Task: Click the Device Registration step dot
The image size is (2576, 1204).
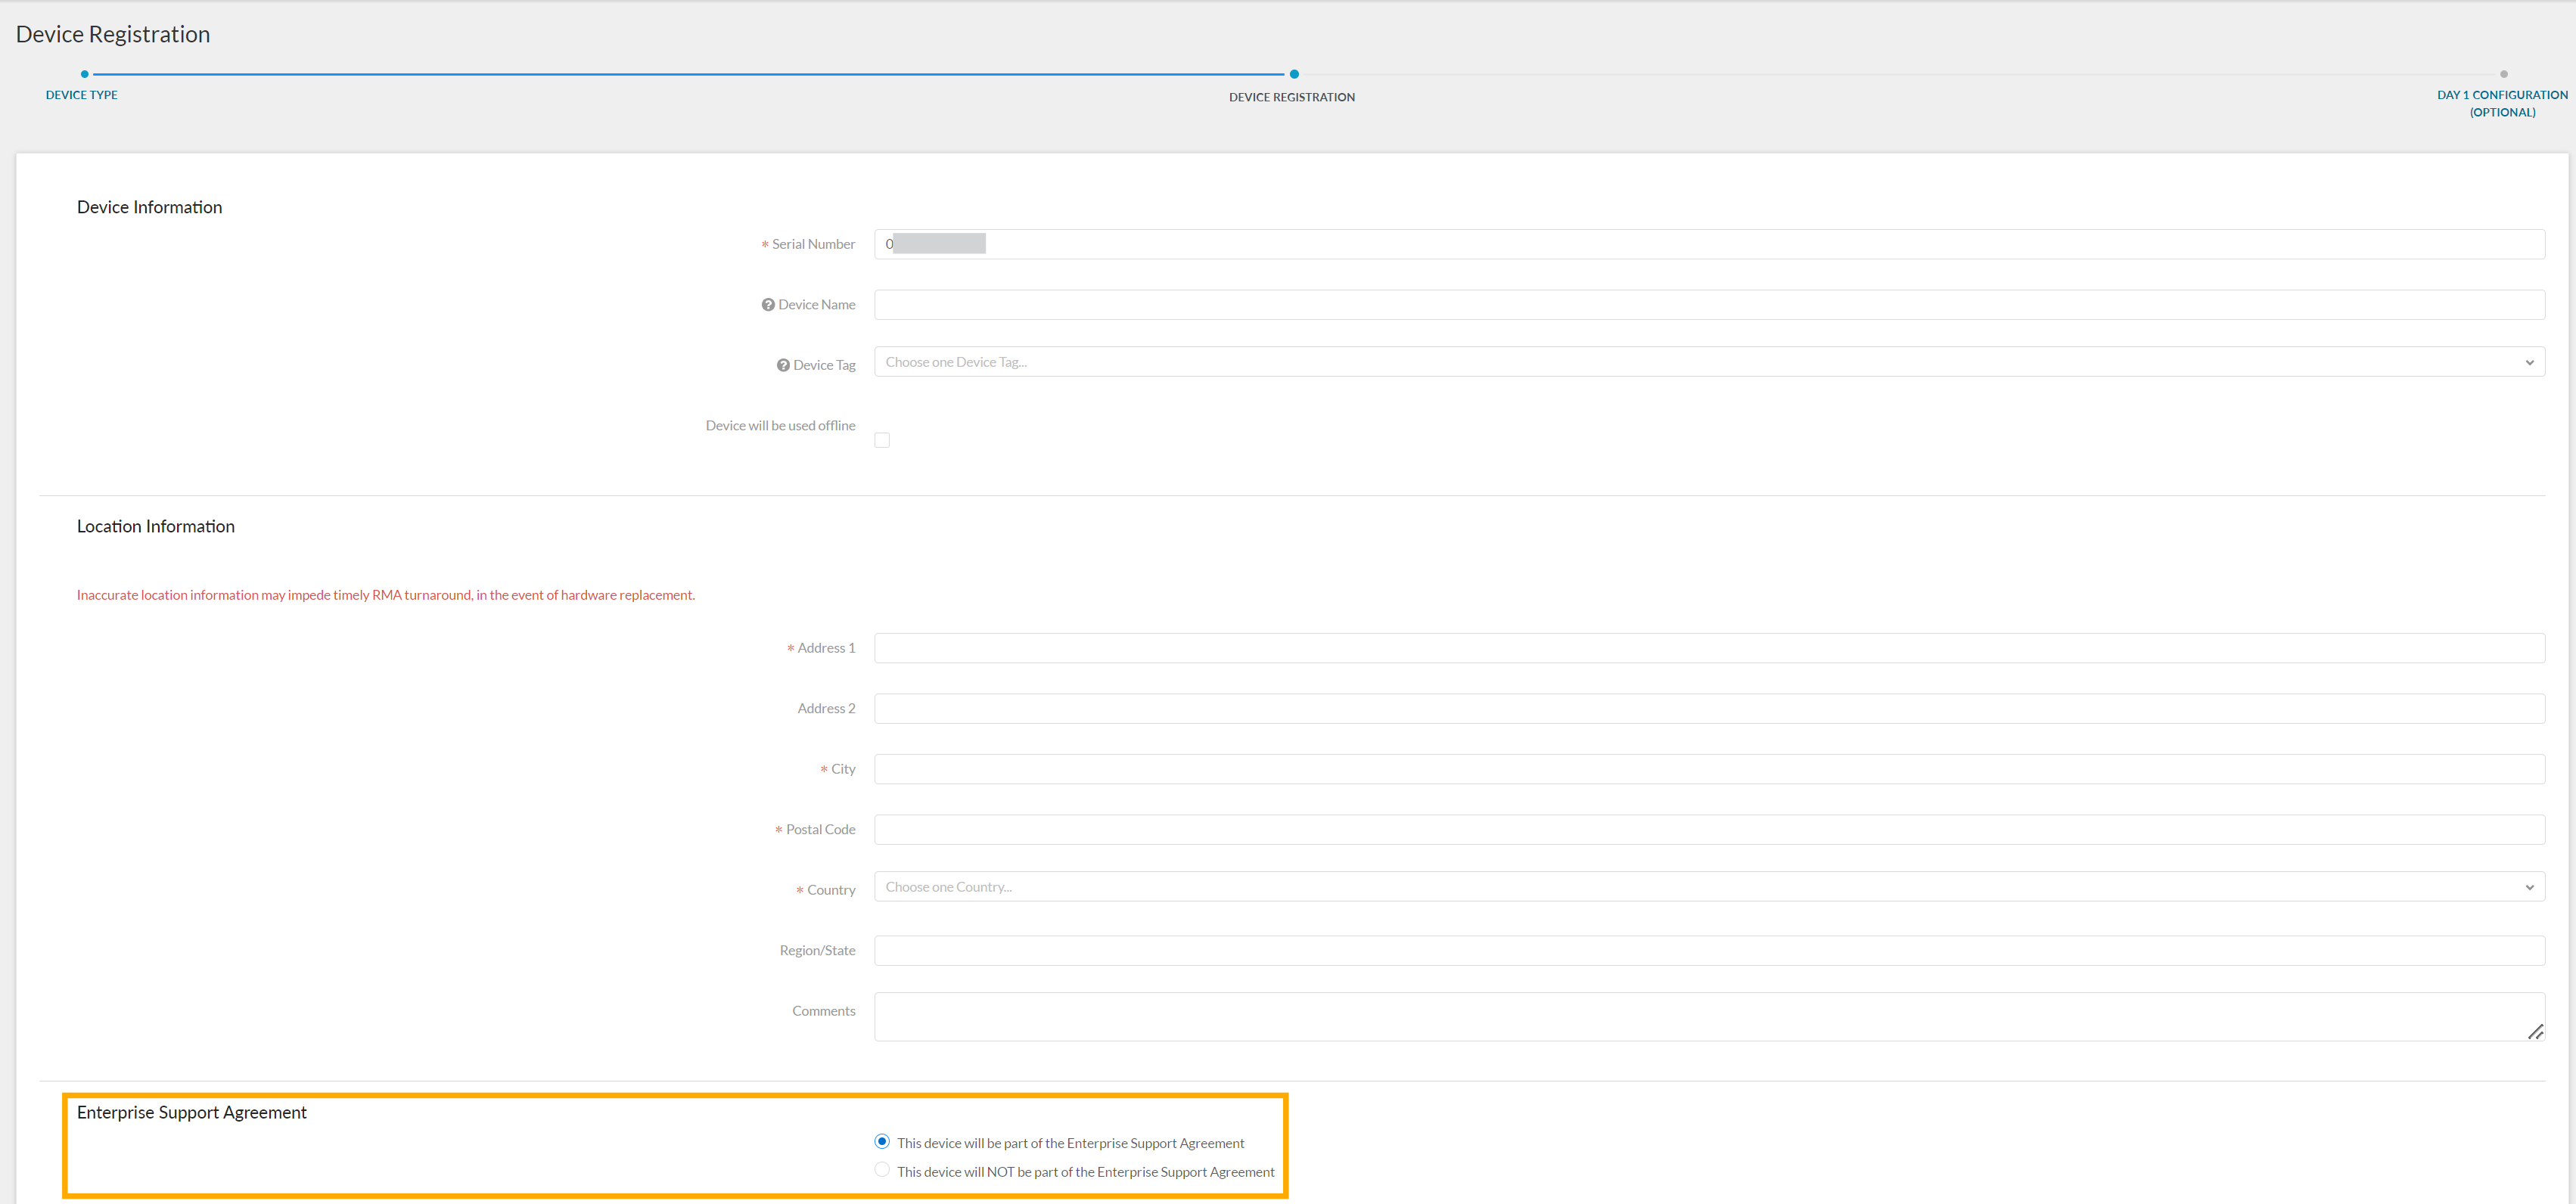Action: 1294,74
